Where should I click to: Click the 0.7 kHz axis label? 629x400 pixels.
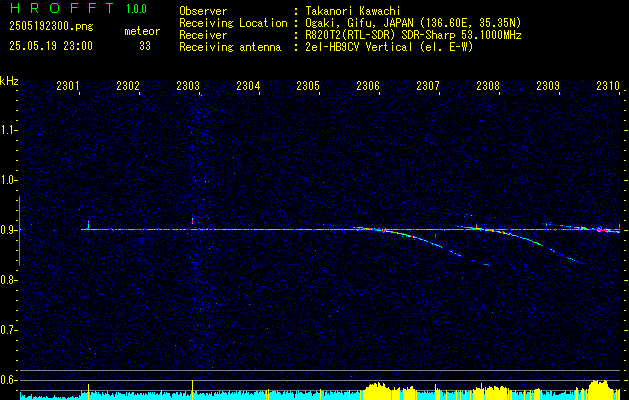pyautogui.click(x=7, y=330)
